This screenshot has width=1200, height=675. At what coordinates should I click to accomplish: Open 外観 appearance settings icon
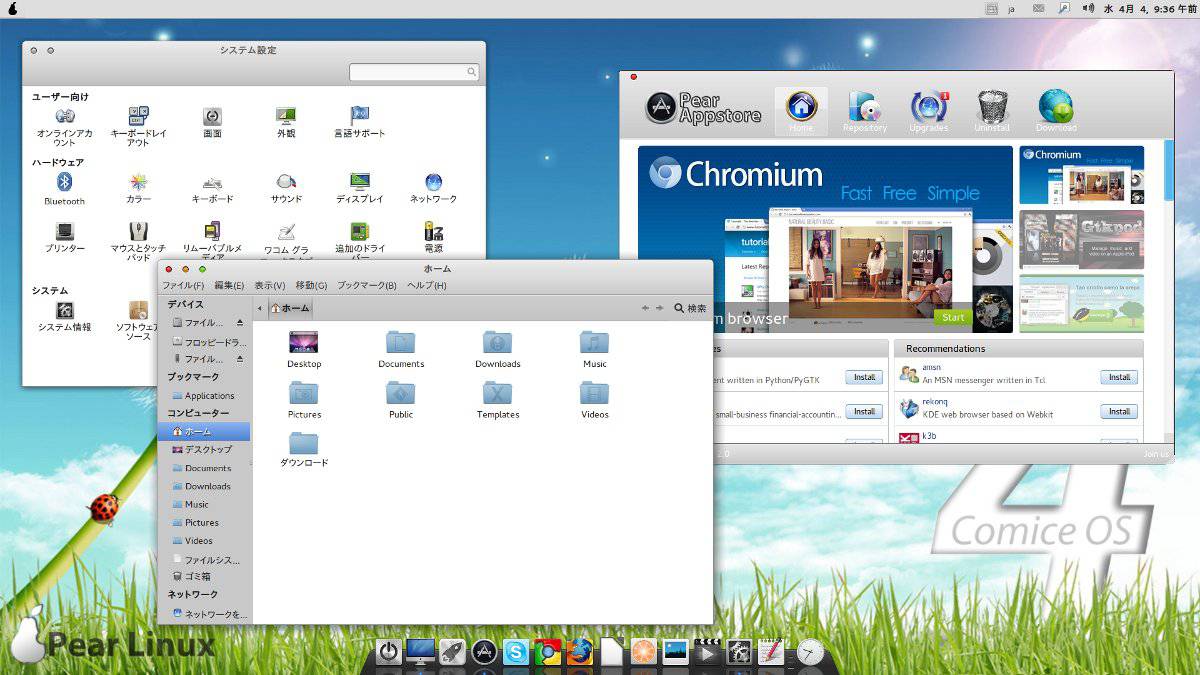(x=286, y=122)
